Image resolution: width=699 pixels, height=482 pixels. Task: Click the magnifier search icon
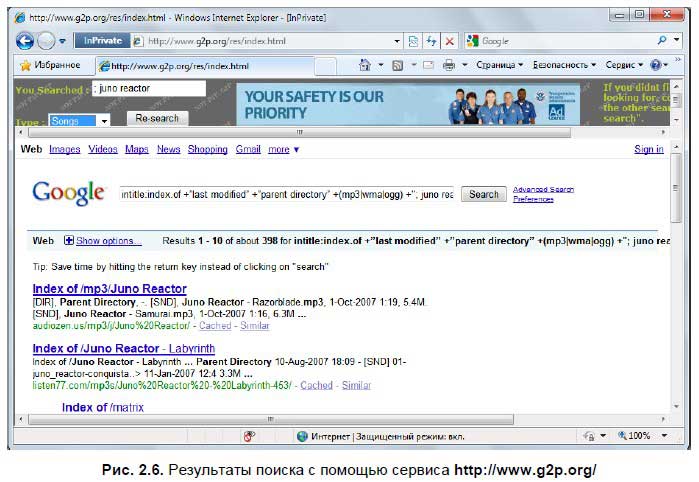(662, 41)
